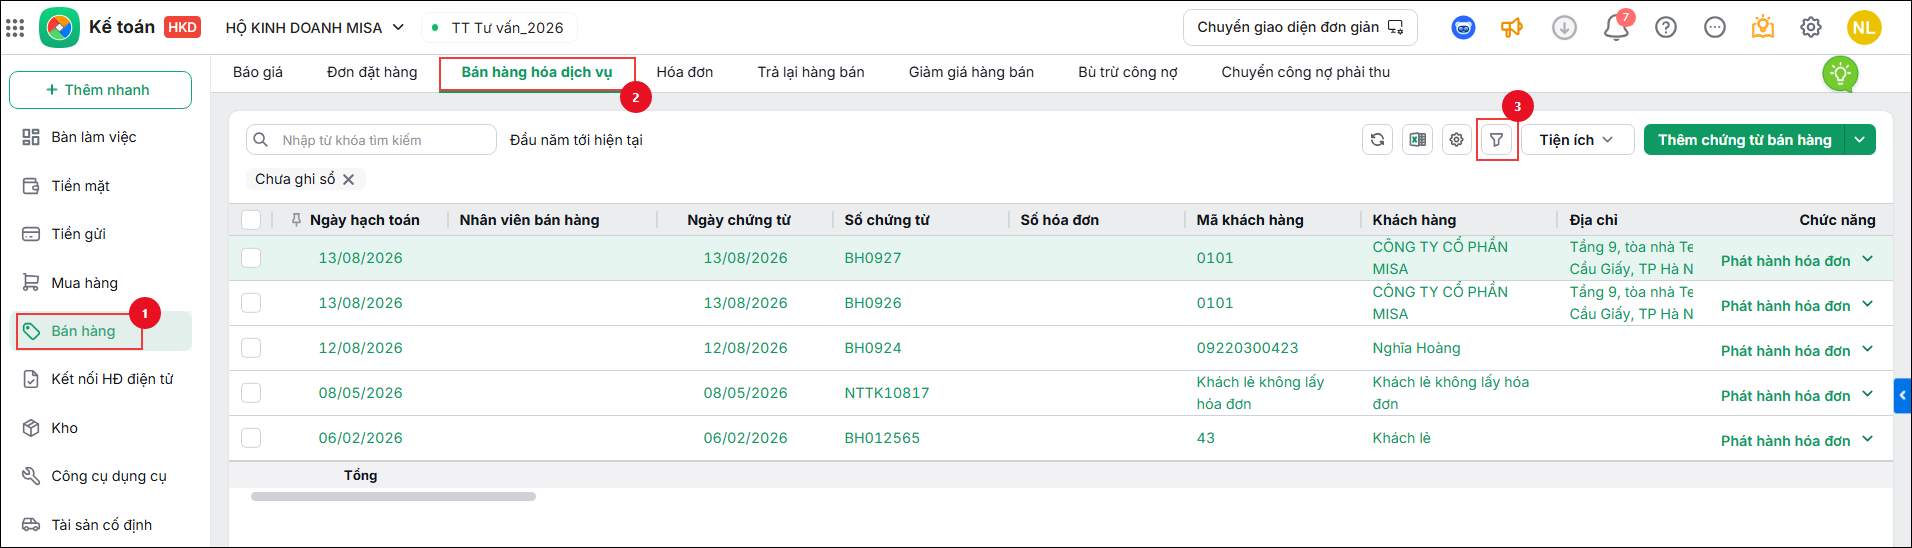Open the NL user avatar menu
The width and height of the screenshot is (1912, 548).
pos(1864,28)
